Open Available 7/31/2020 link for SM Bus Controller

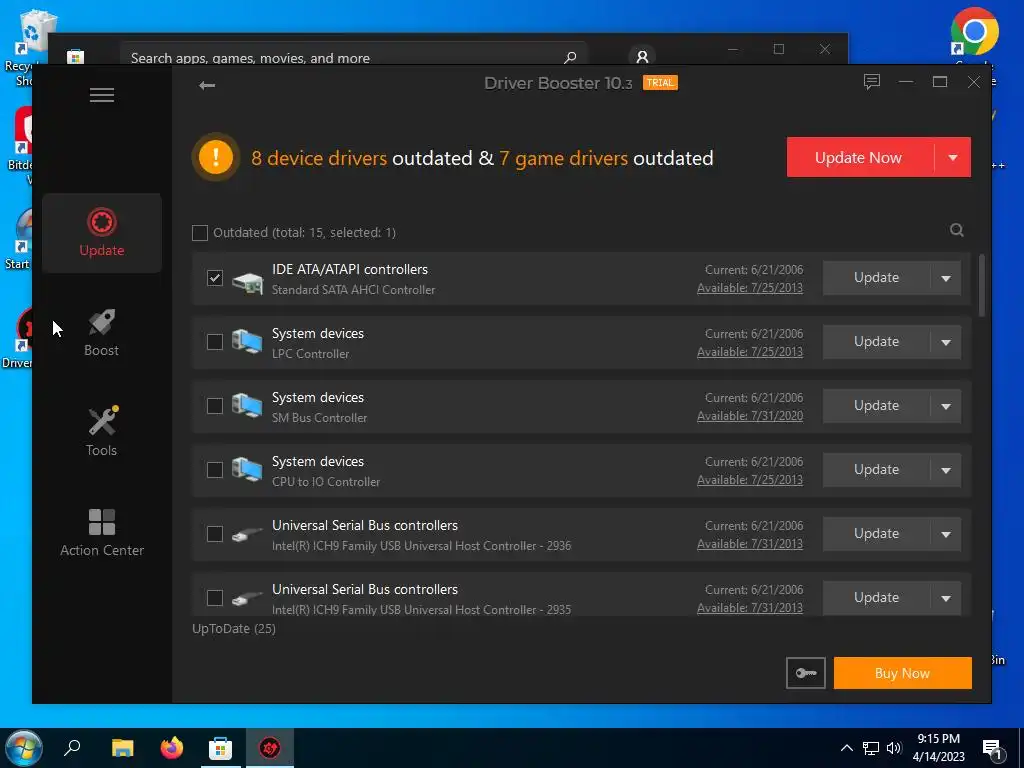pyautogui.click(x=750, y=416)
